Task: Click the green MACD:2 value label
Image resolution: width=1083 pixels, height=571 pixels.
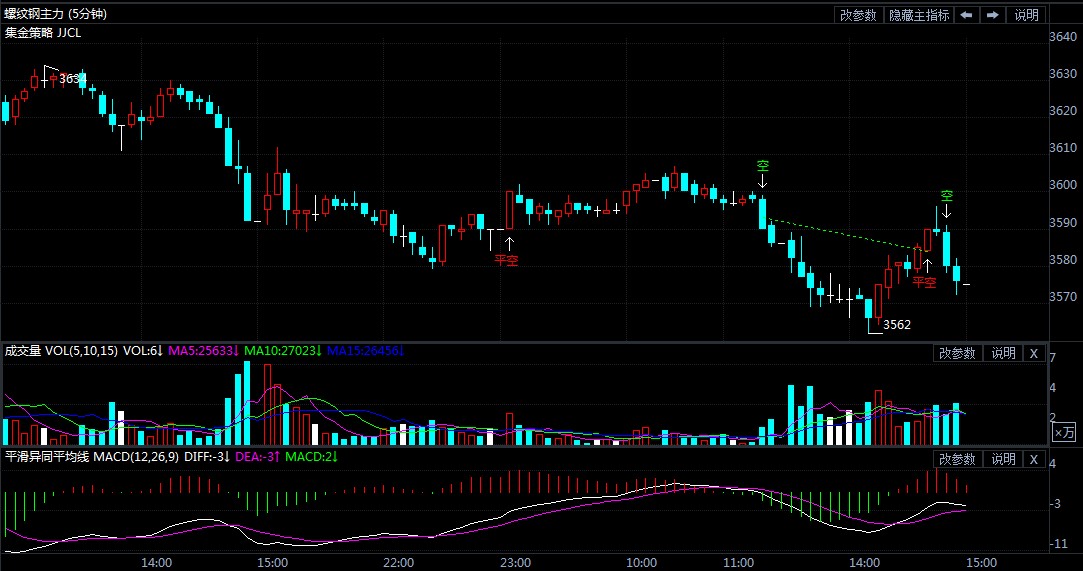Action: (x=311, y=456)
